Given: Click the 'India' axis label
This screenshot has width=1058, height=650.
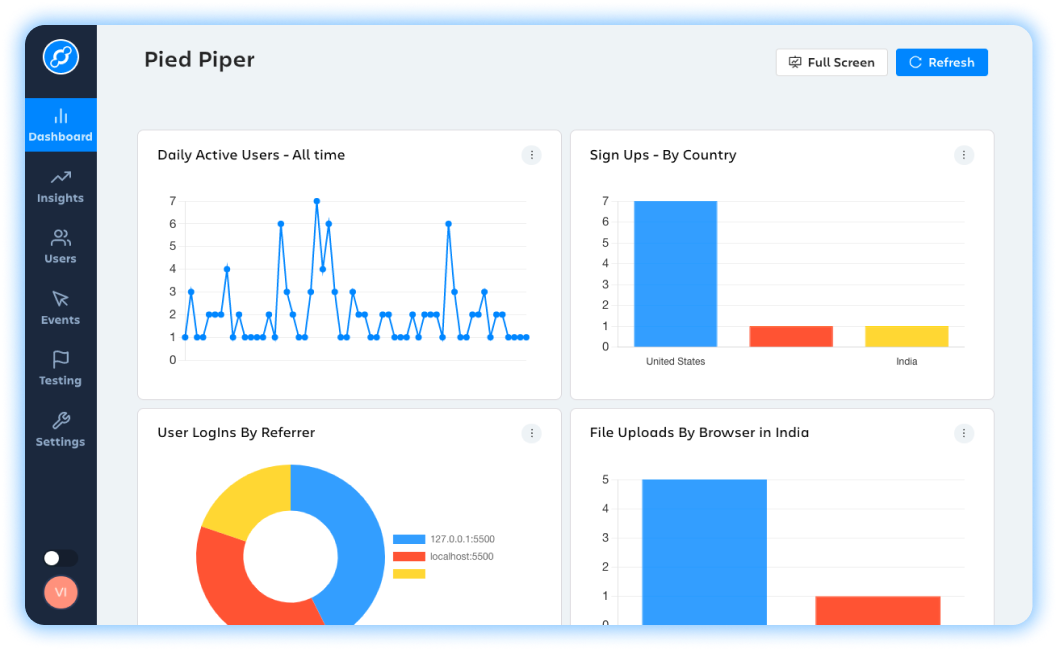Looking at the screenshot, I should coord(907,362).
